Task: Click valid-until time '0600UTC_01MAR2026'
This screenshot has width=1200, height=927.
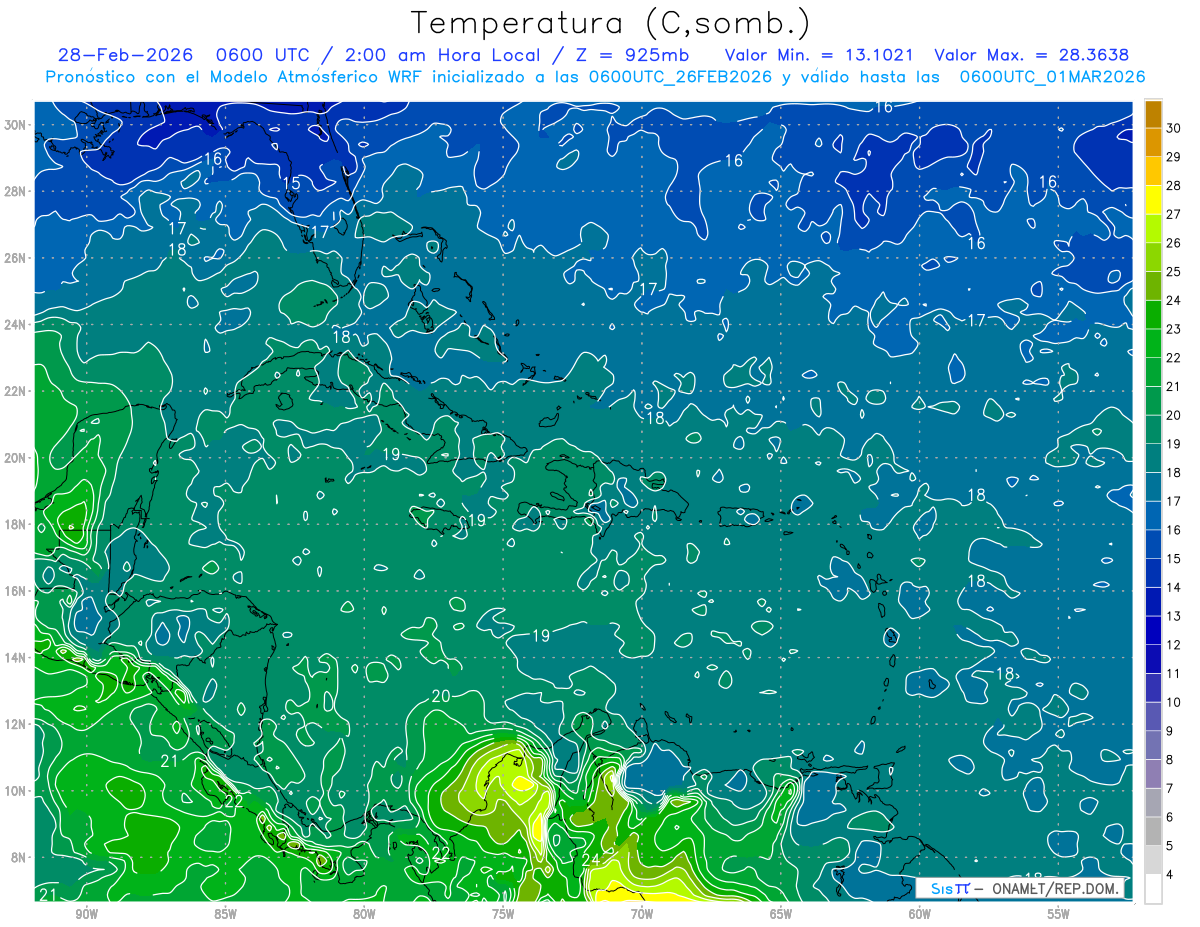Action: (x=1052, y=77)
